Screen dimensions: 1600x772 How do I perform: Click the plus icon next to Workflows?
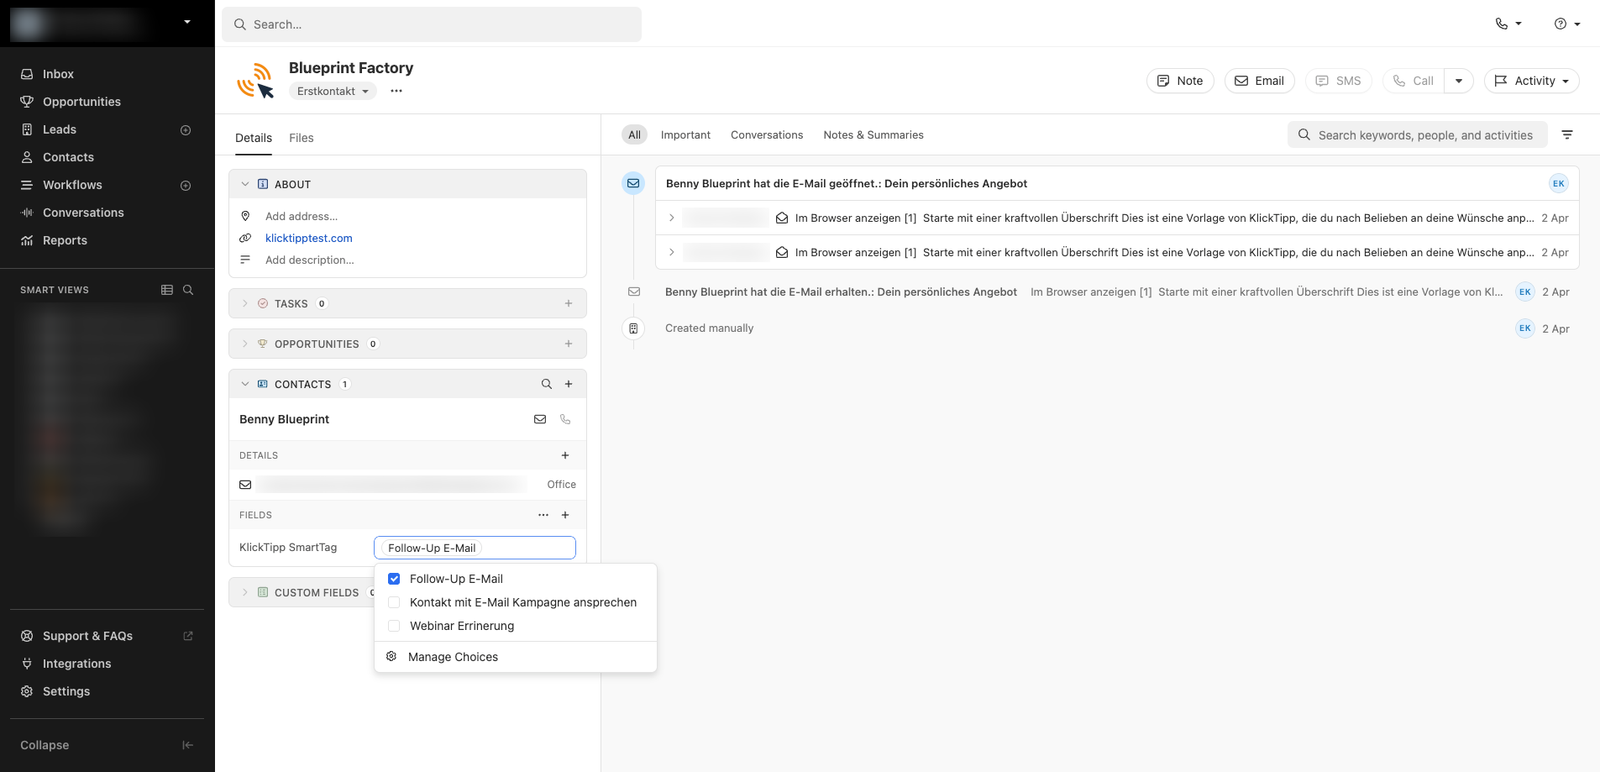[185, 185]
